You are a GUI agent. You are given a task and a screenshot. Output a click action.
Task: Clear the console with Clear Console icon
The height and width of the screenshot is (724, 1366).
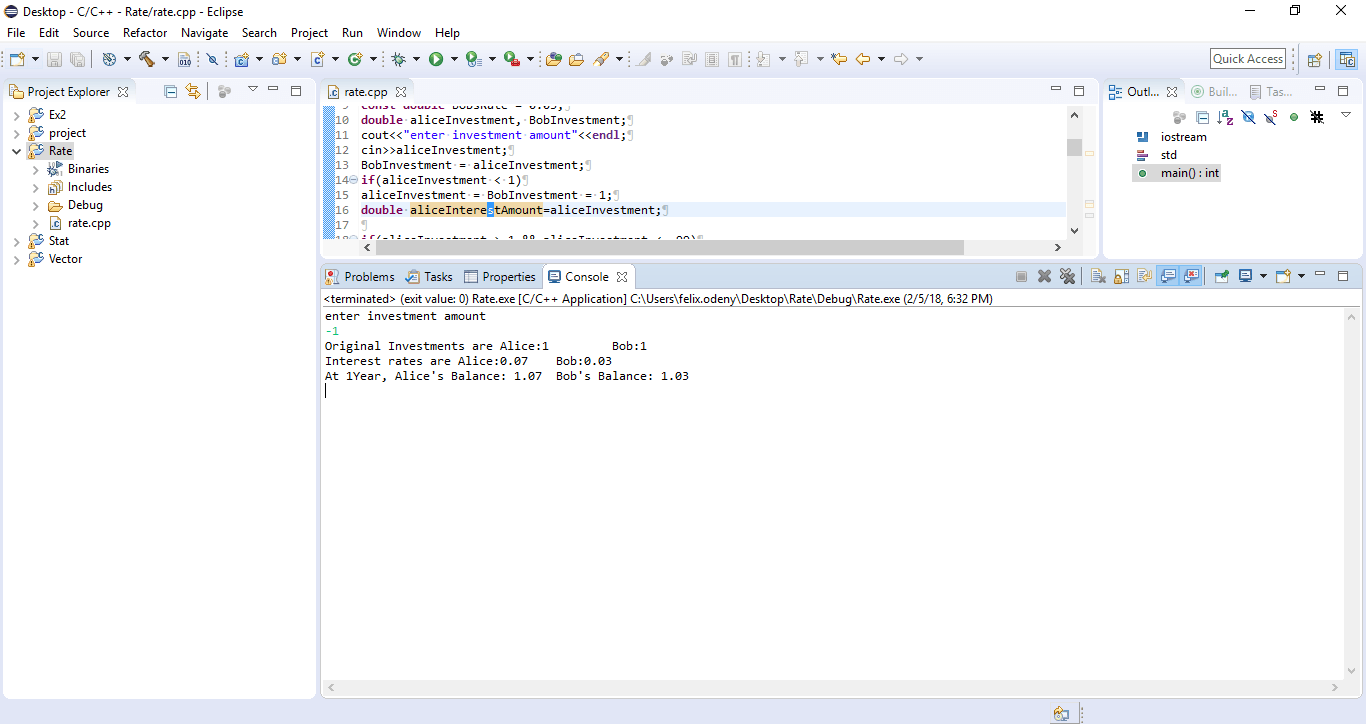pyautogui.click(x=1097, y=276)
